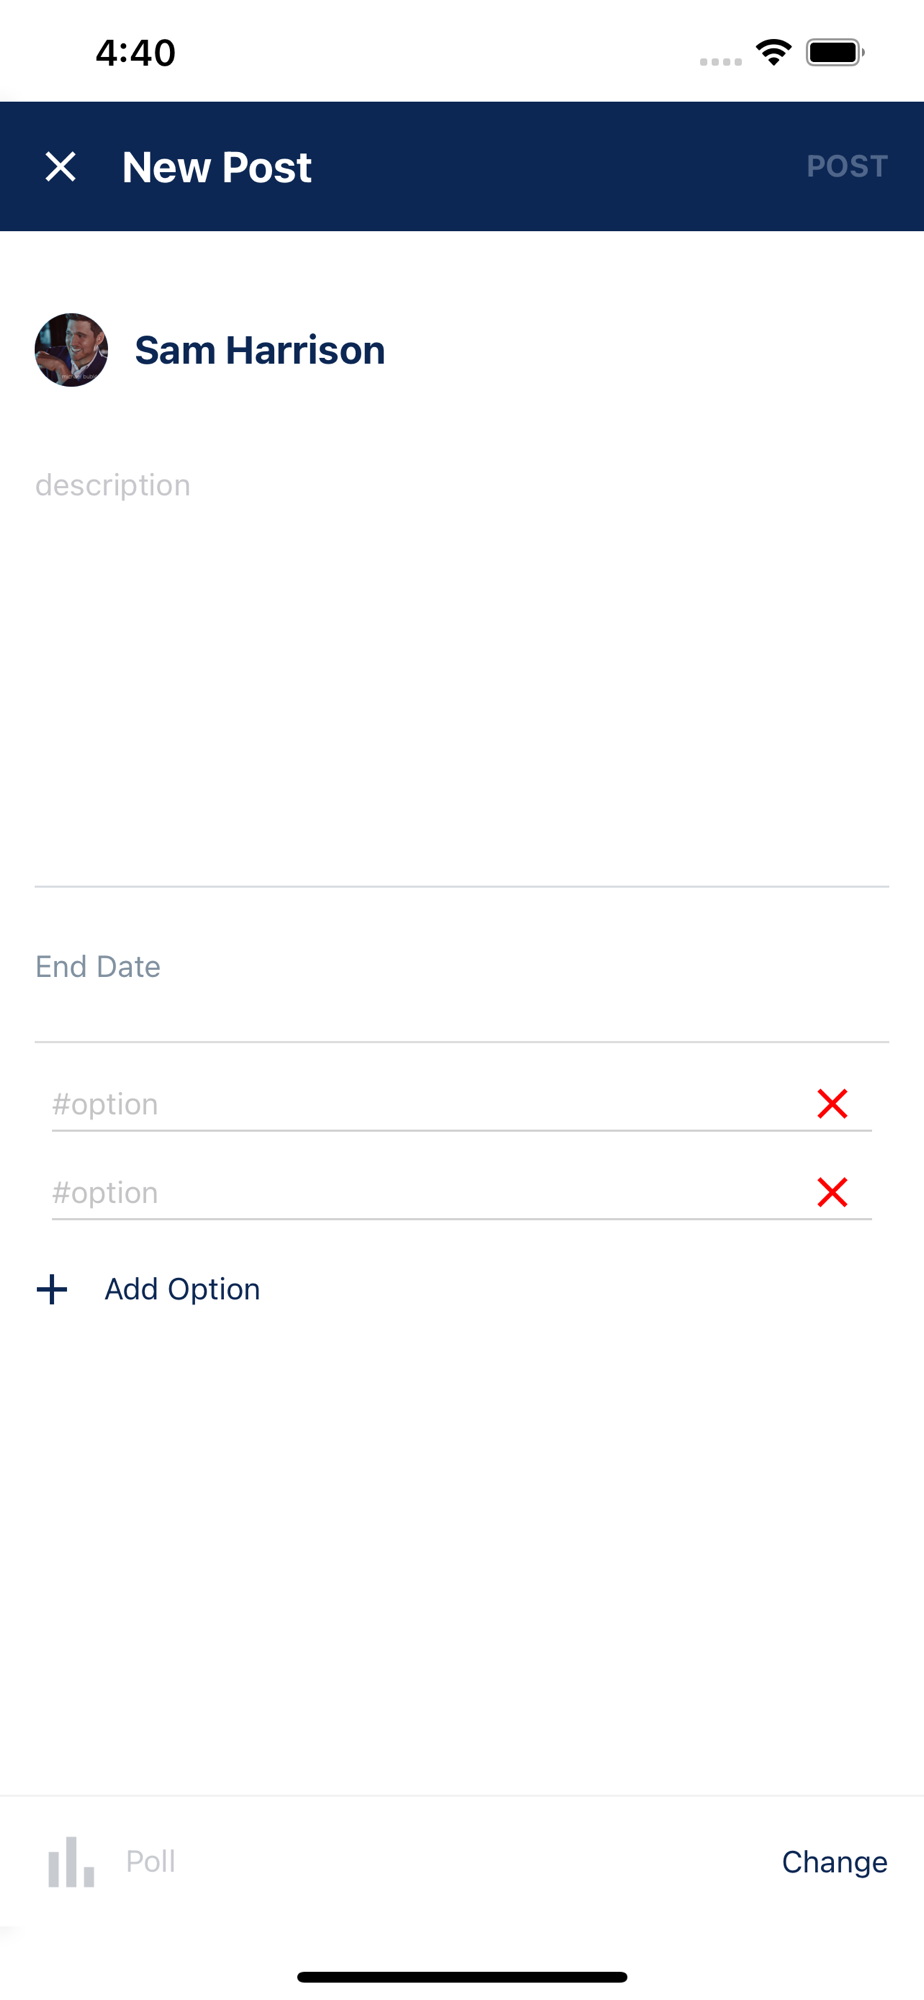
Task: Remove the first option with its red X
Action: [832, 1104]
